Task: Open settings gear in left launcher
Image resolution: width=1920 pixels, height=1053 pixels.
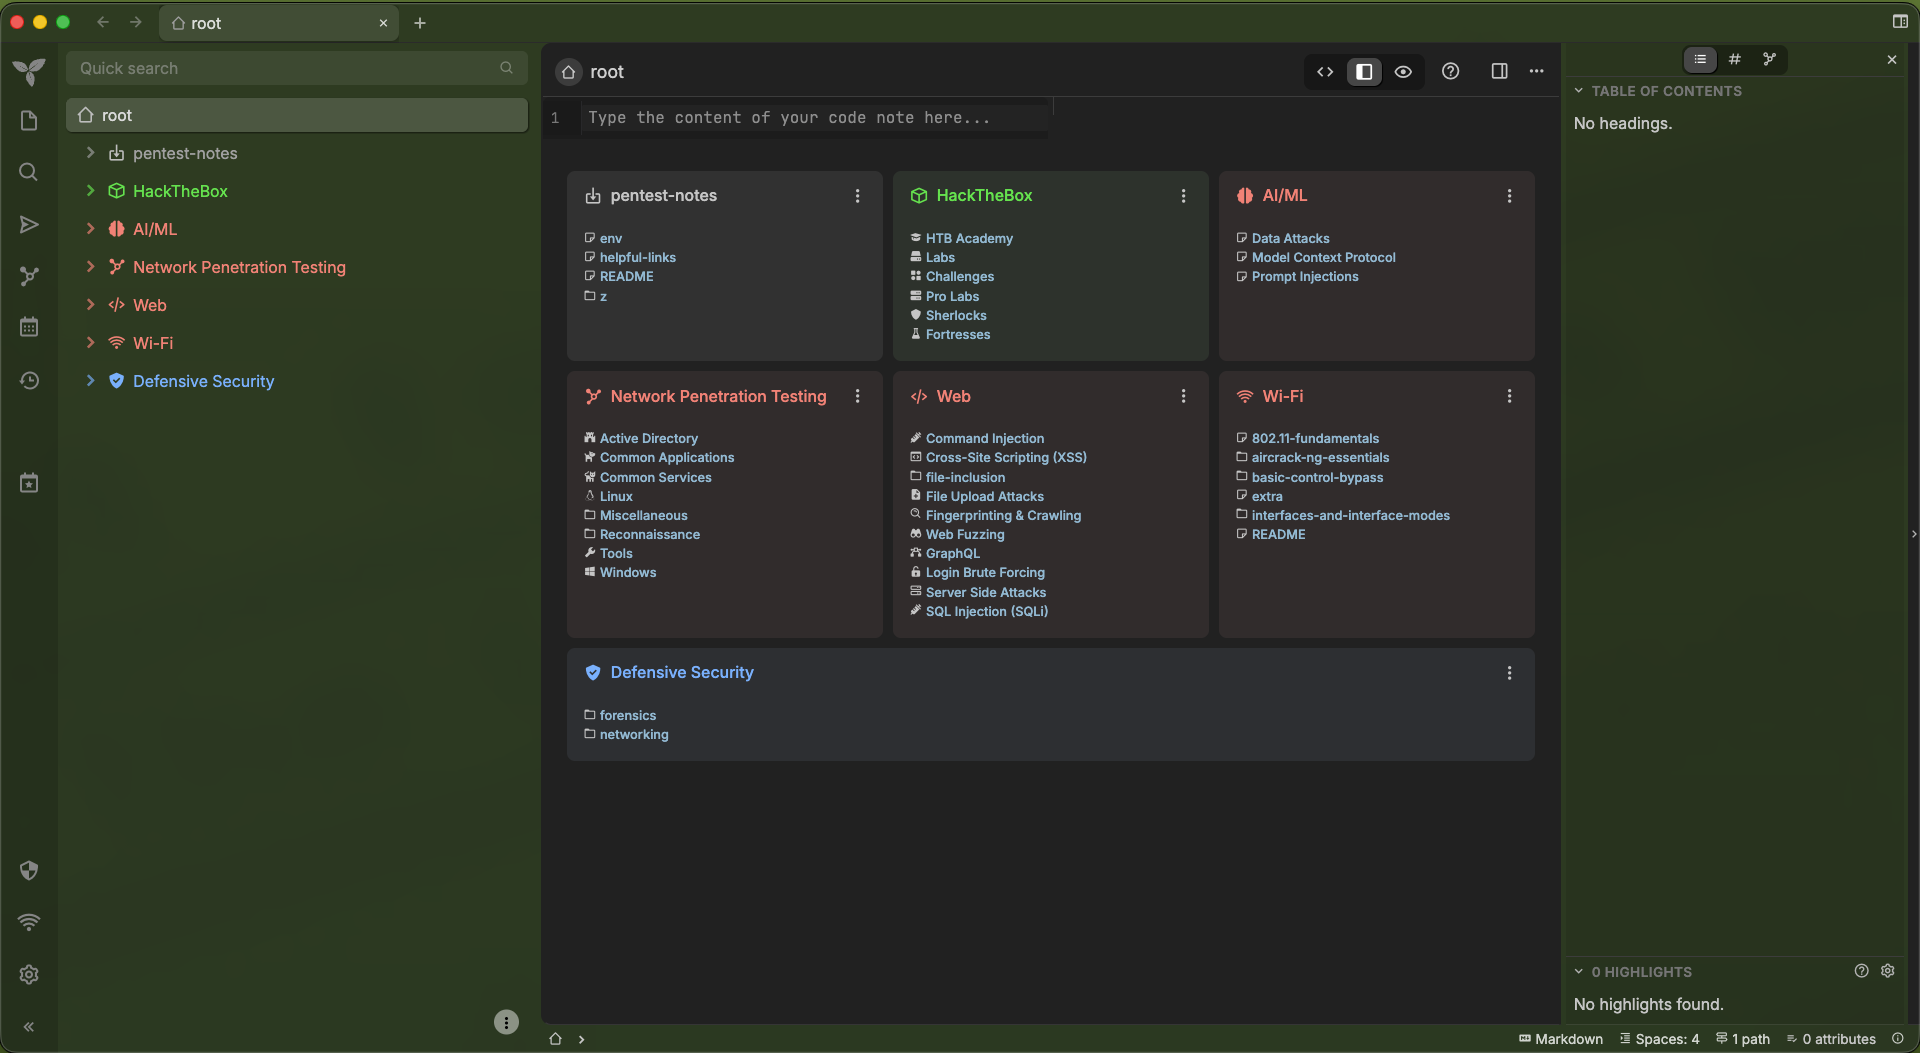Action: (x=29, y=974)
